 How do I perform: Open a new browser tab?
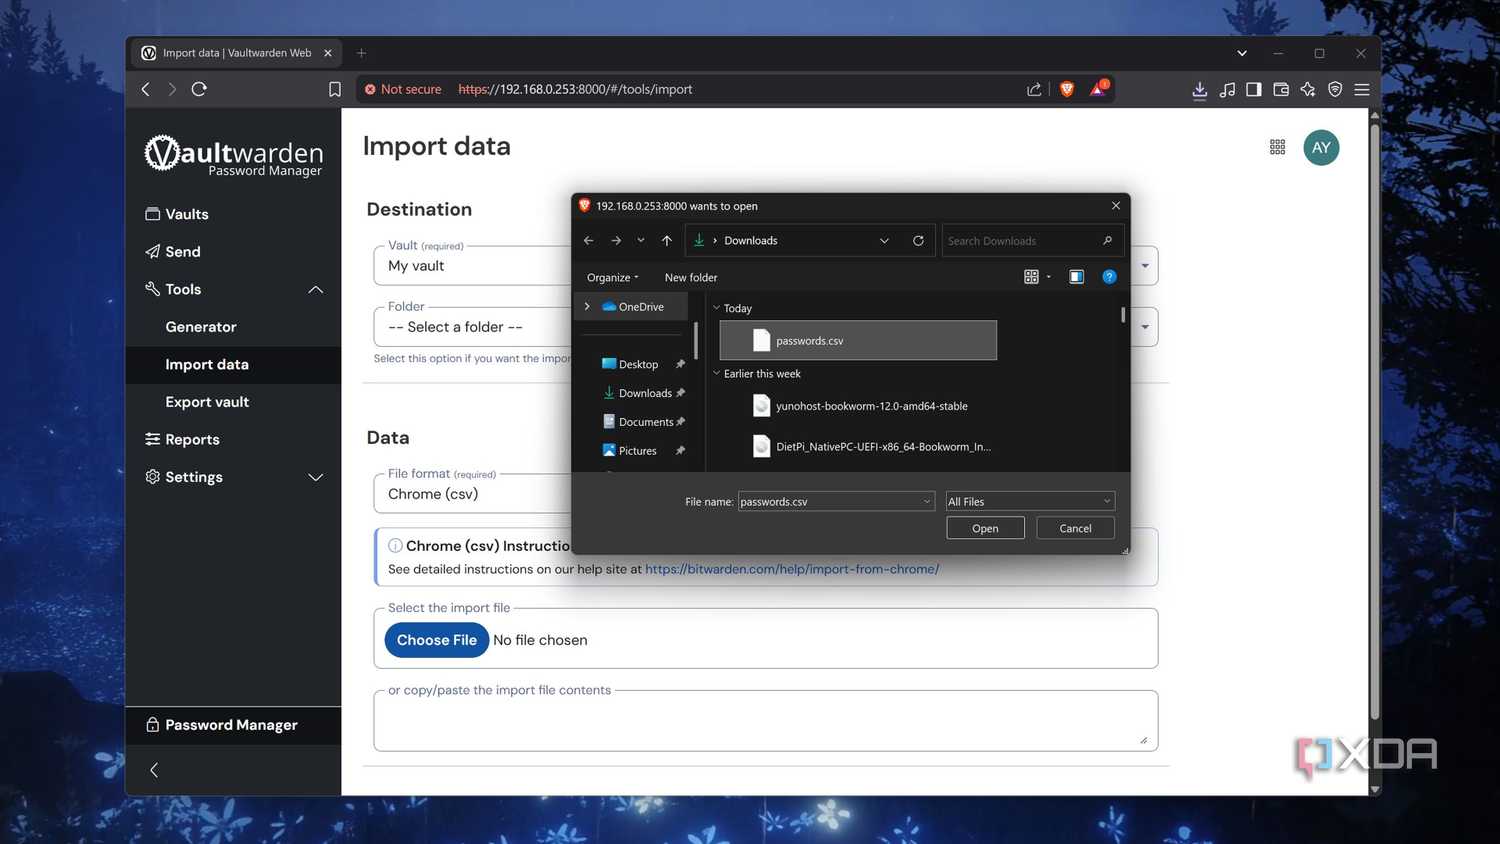pos(361,53)
